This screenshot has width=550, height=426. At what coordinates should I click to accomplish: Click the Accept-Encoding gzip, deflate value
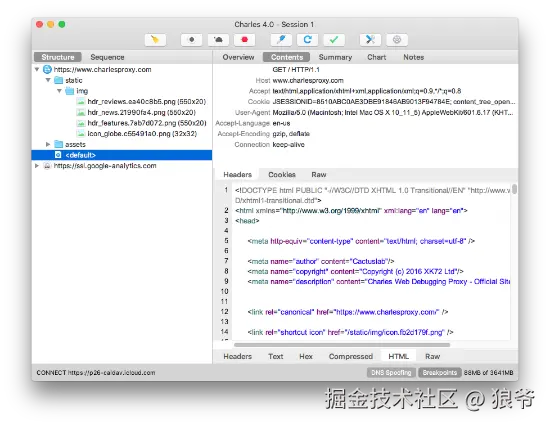291,134
